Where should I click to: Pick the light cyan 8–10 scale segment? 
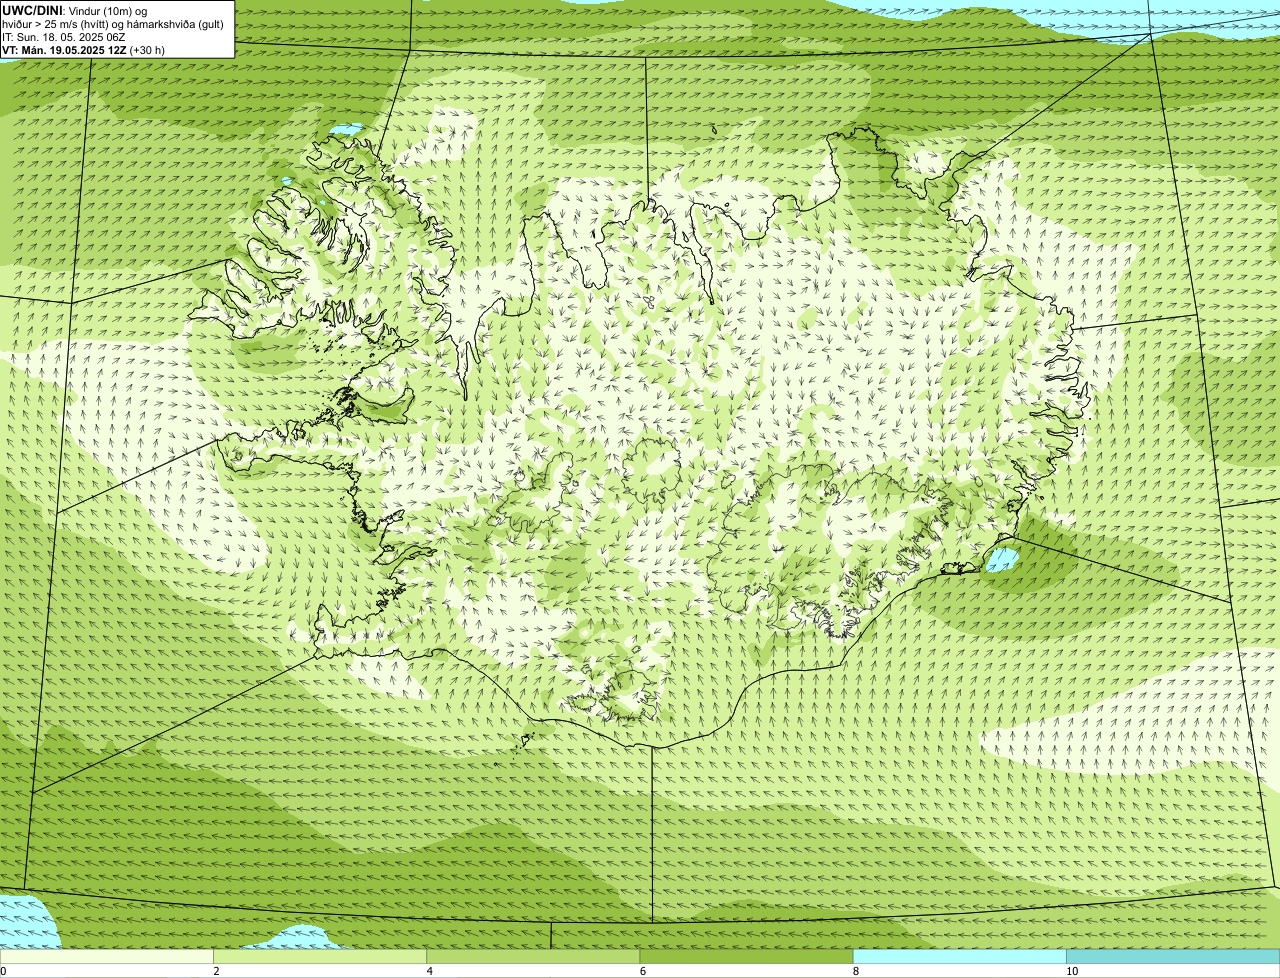(x=959, y=957)
